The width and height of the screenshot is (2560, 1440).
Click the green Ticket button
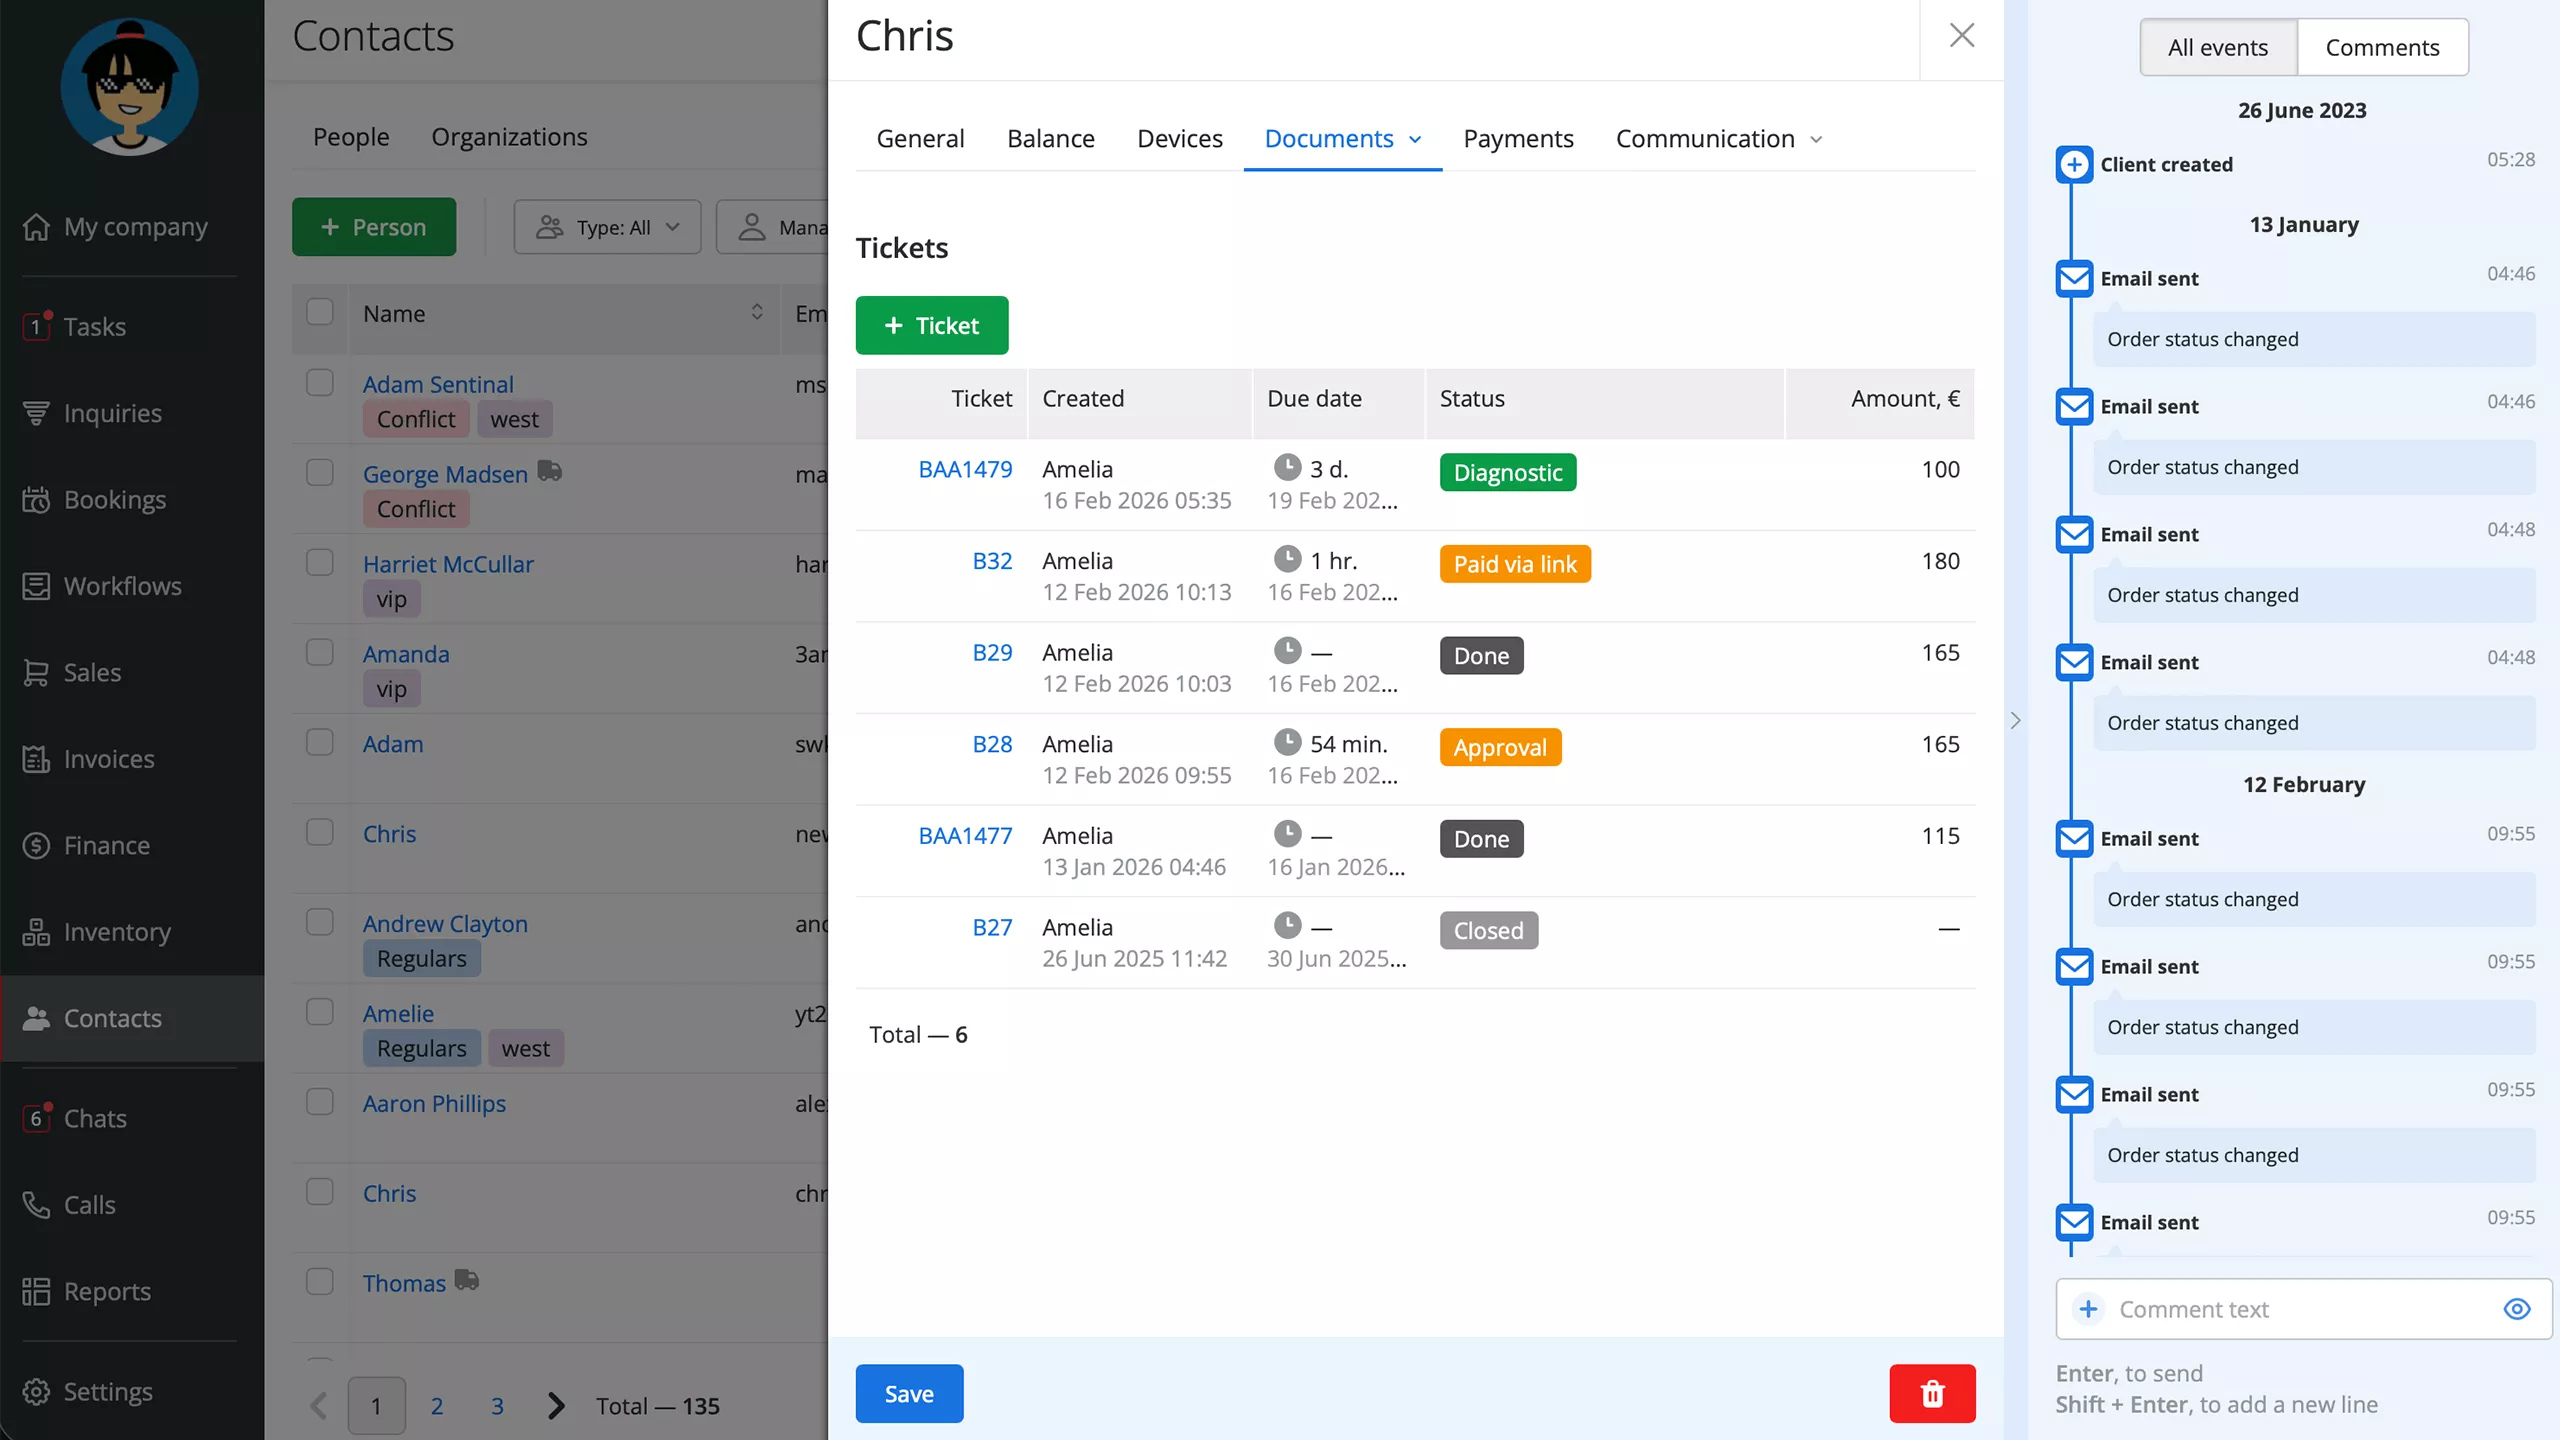(931, 325)
